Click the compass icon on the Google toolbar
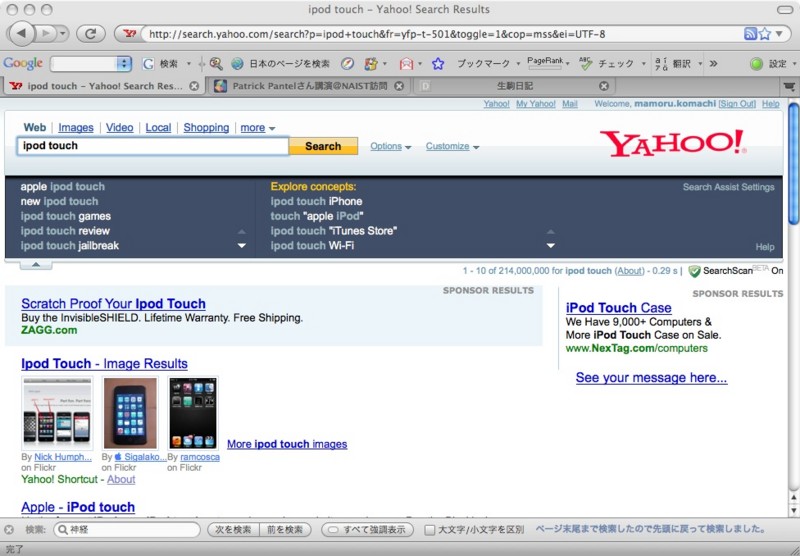This screenshot has width=800, height=556. click(x=347, y=63)
